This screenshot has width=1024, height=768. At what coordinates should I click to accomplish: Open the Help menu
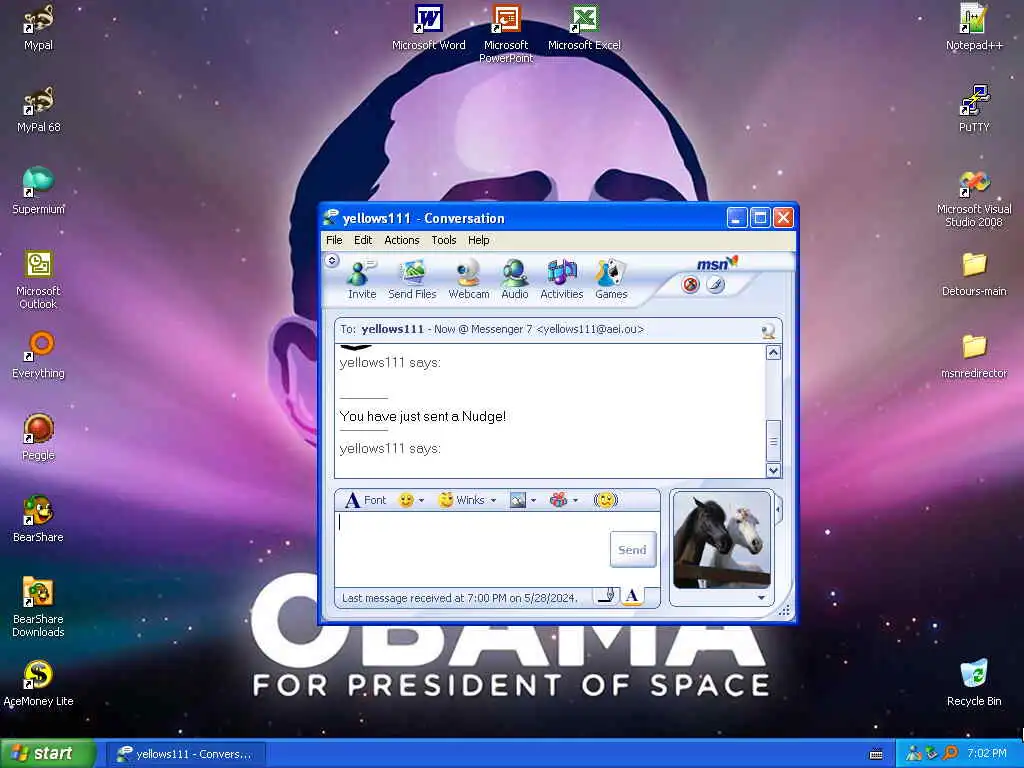point(479,240)
